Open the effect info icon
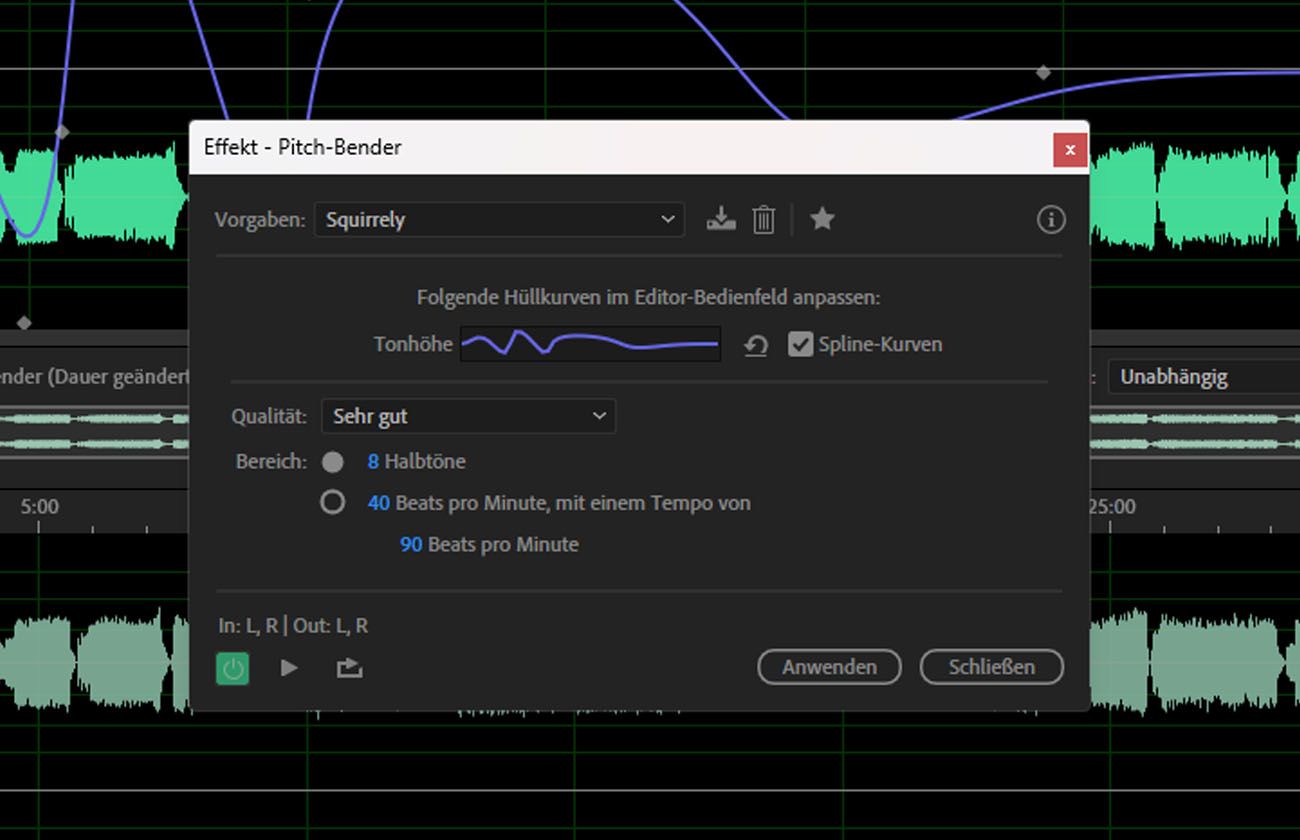This screenshot has height=840, width=1300. pos(1050,219)
